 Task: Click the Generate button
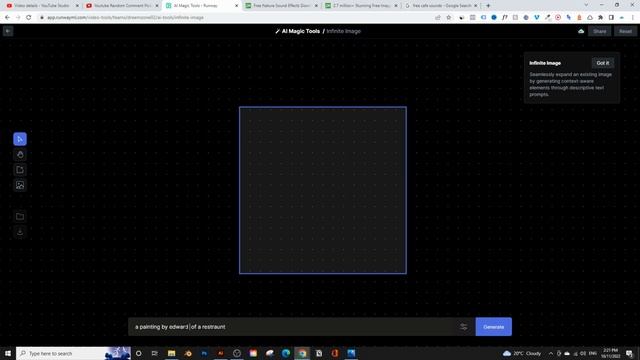click(493, 327)
